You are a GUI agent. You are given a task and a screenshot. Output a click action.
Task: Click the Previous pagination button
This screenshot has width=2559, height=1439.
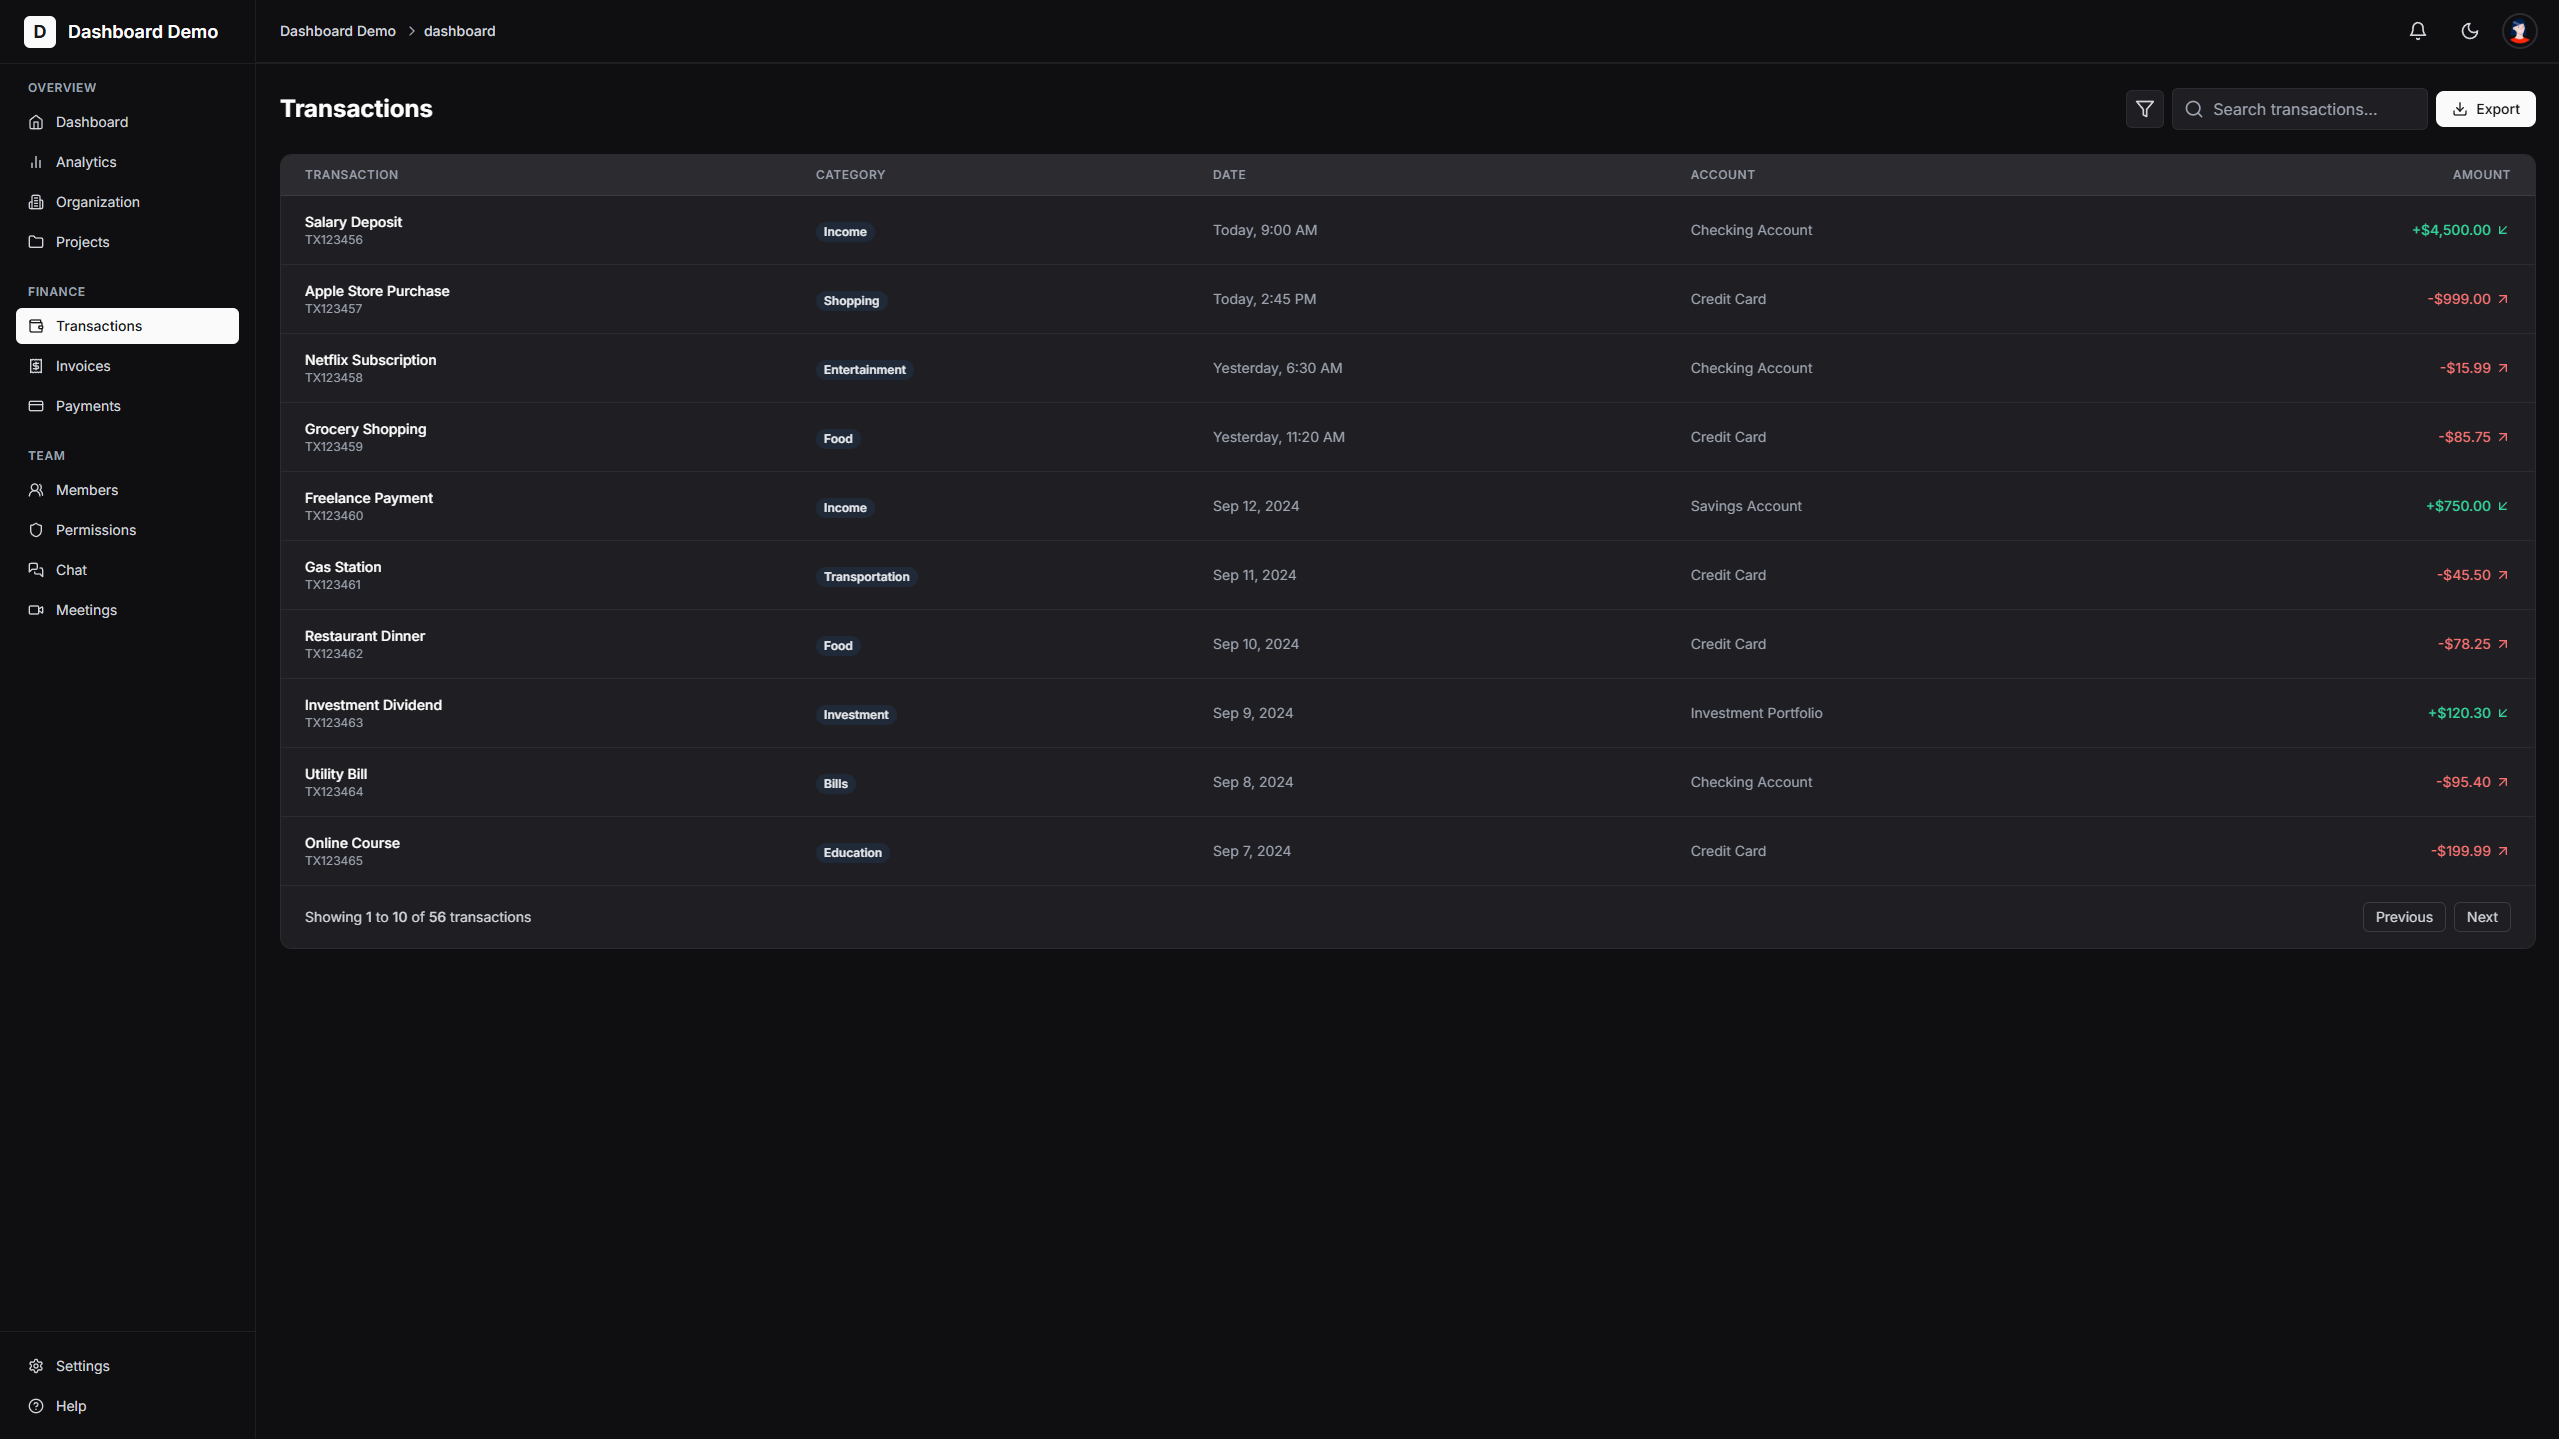pyautogui.click(x=2403, y=917)
